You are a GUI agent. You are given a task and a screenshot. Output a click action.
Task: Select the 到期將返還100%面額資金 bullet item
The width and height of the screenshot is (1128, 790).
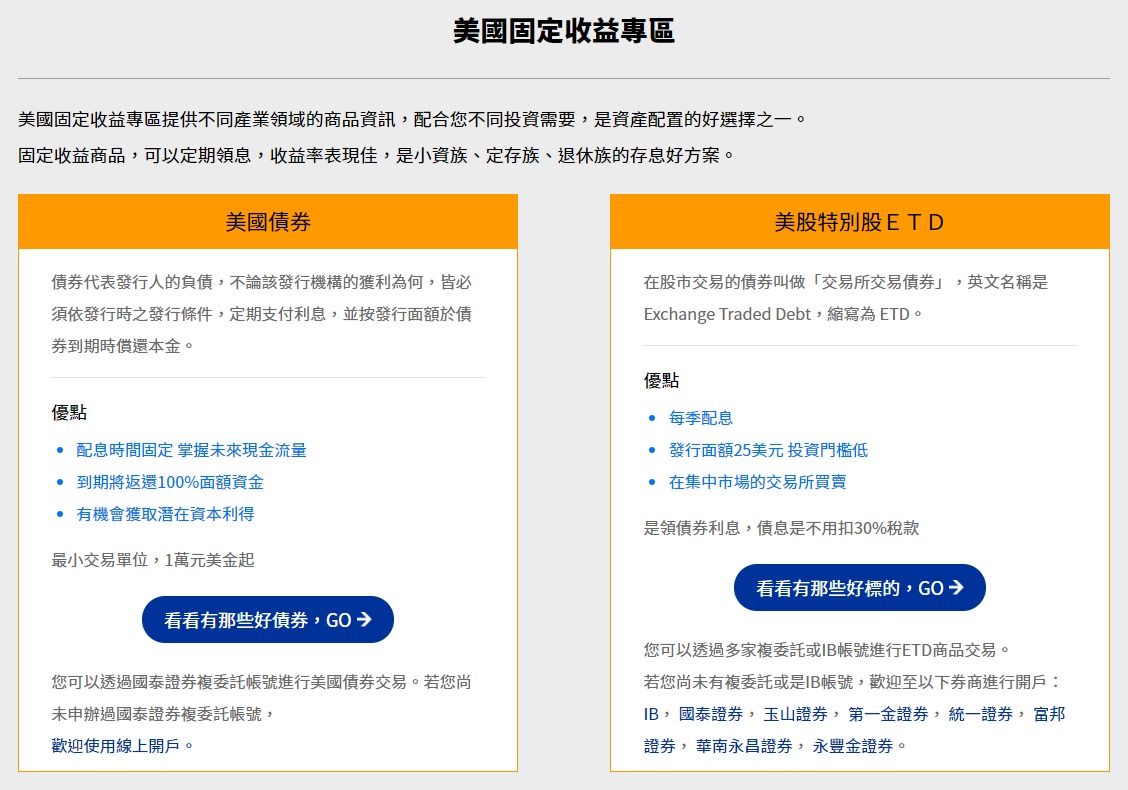click(170, 482)
